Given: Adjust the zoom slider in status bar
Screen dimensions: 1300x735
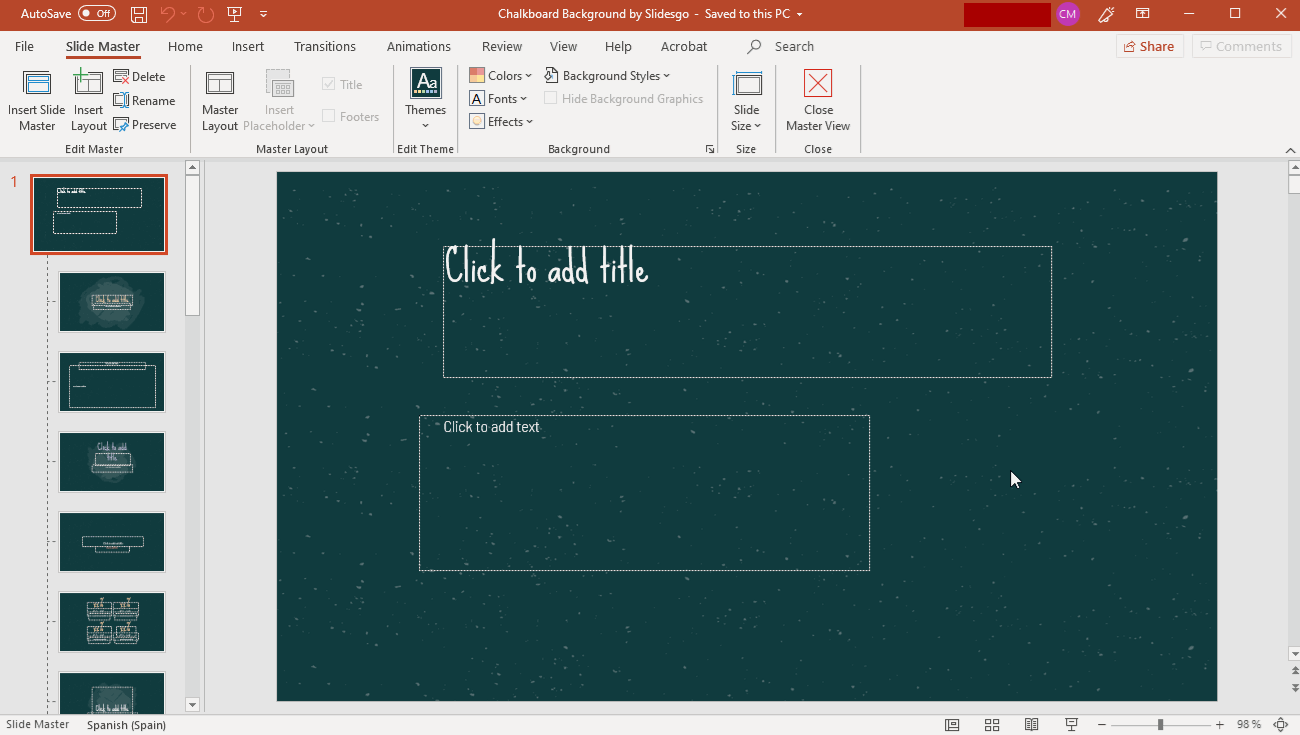Looking at the screenshot, I should pos(1160,725).
